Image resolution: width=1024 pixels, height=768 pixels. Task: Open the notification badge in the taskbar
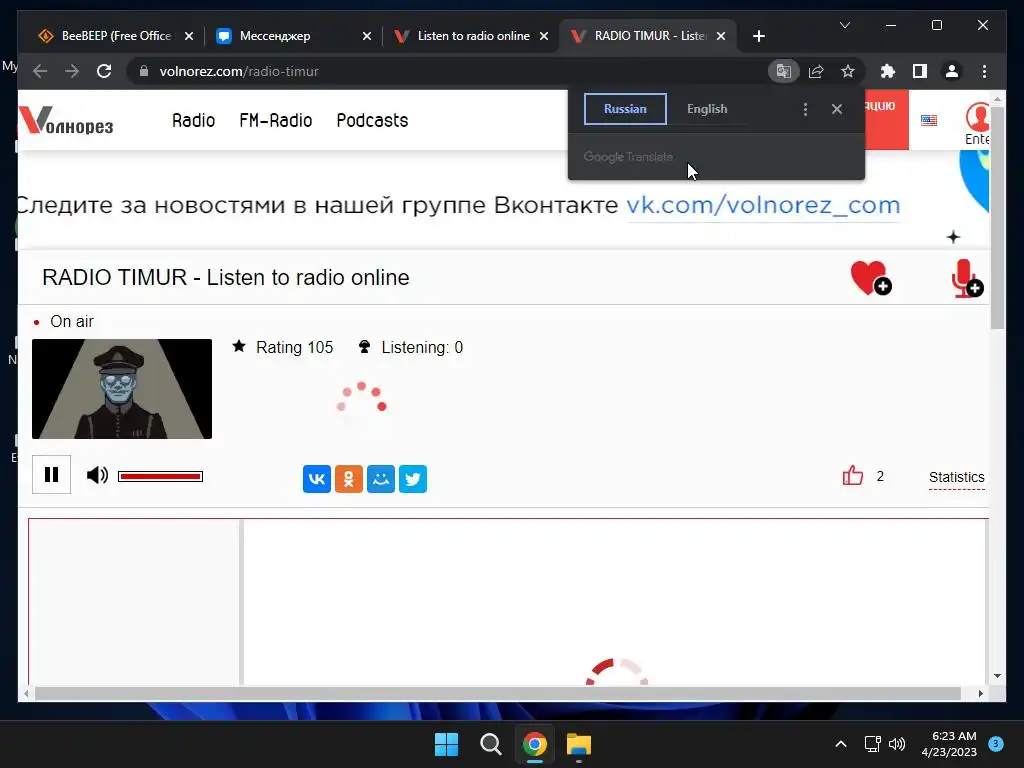996,744
